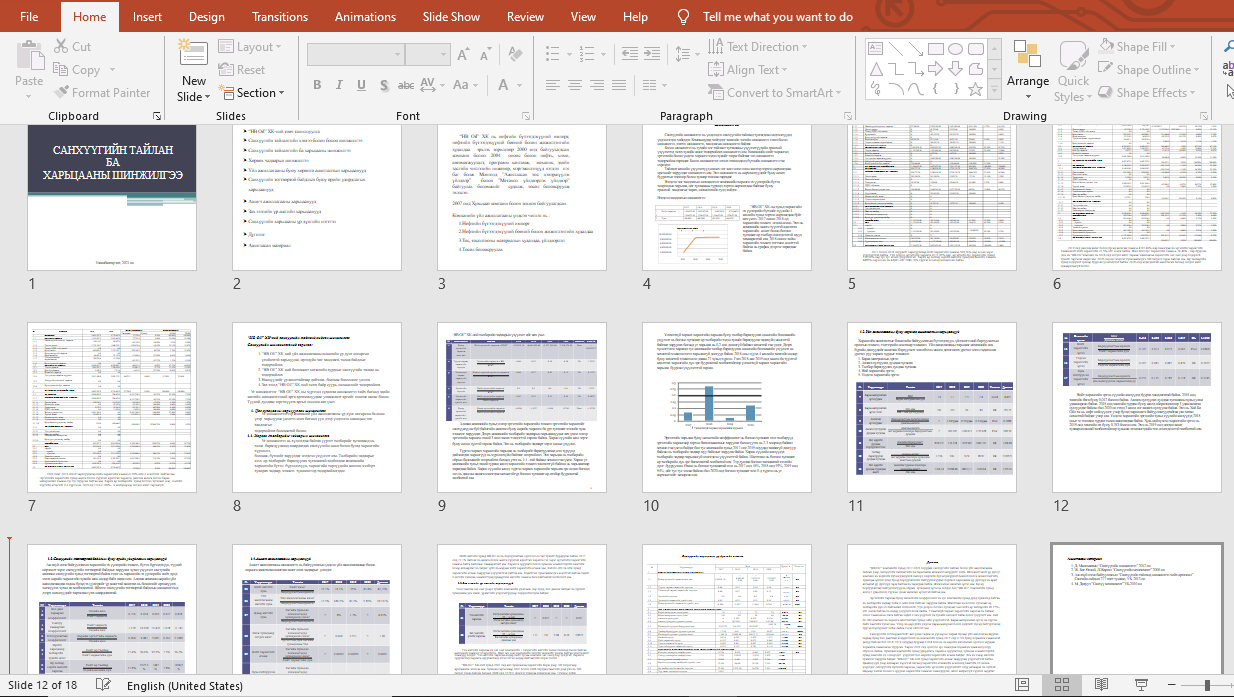Click the New Slide button icon
The image size is (1234, 697).
pos(193,54)
